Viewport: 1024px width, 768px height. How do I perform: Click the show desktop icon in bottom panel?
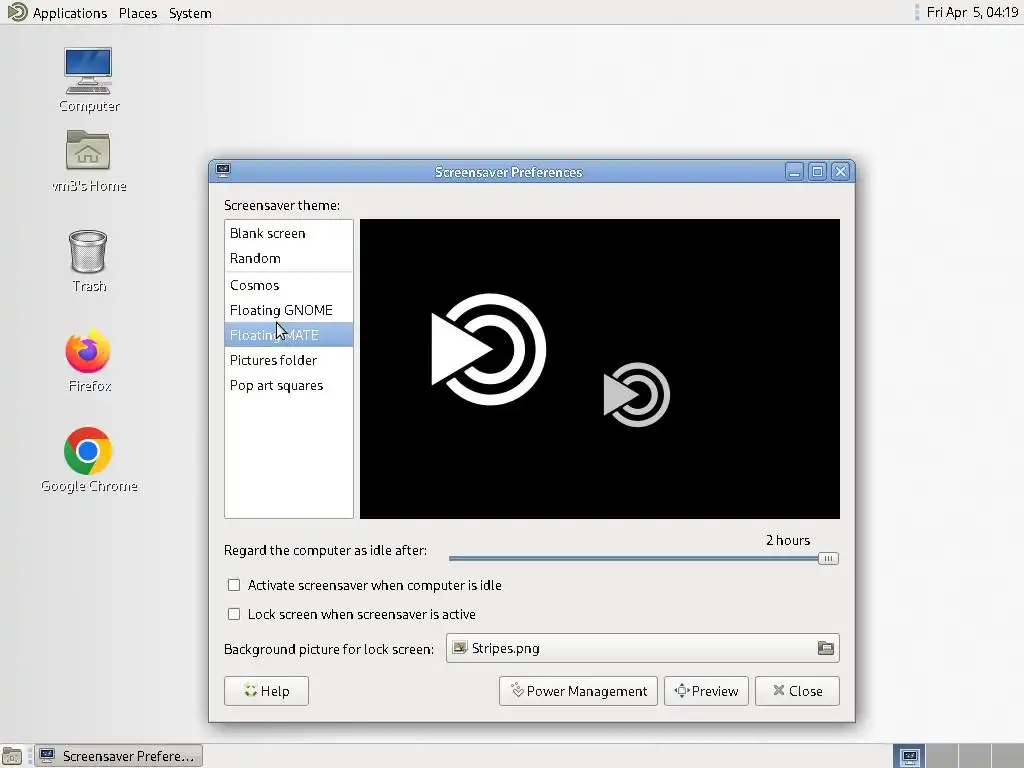(x=12, y=756)
